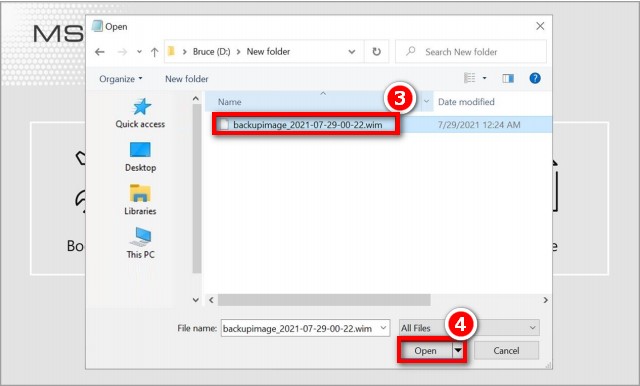Image resolution: width=640 pixels, height=386 pixels.
Task: Click the Open button
Action: (425, 351)
